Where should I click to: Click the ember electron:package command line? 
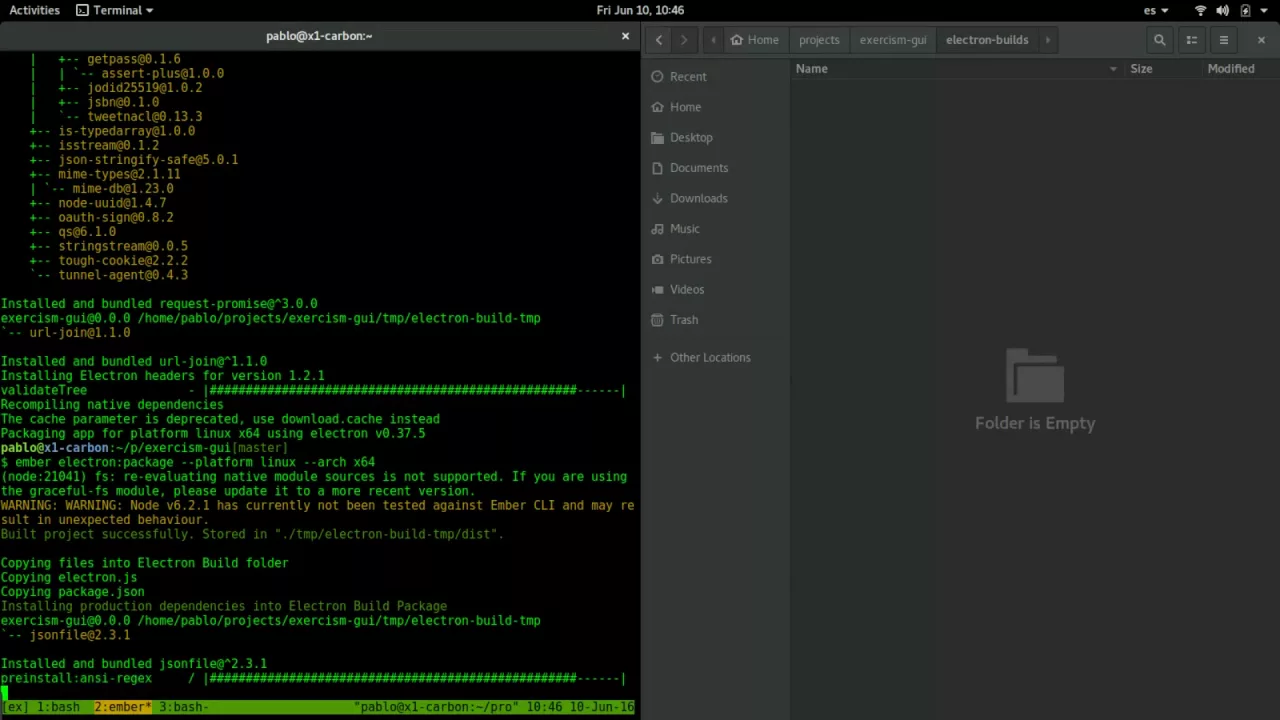(x=195, y=462)
